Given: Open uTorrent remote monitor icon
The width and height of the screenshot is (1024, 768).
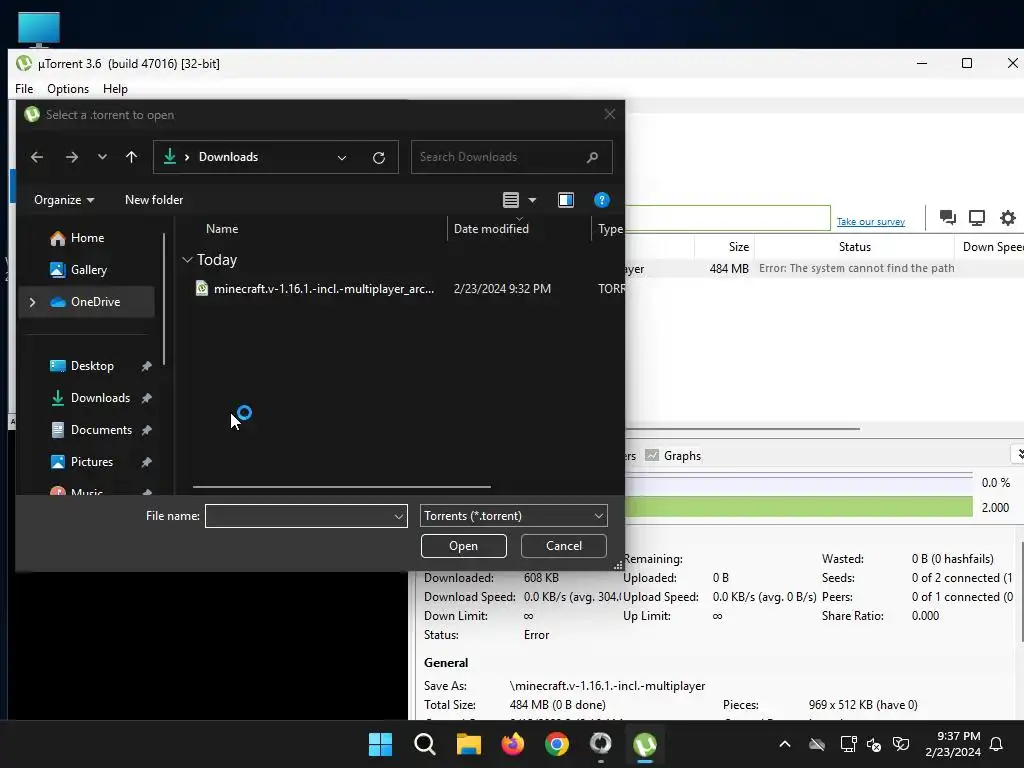Looking at the screenshot, I should coord(977,217).
